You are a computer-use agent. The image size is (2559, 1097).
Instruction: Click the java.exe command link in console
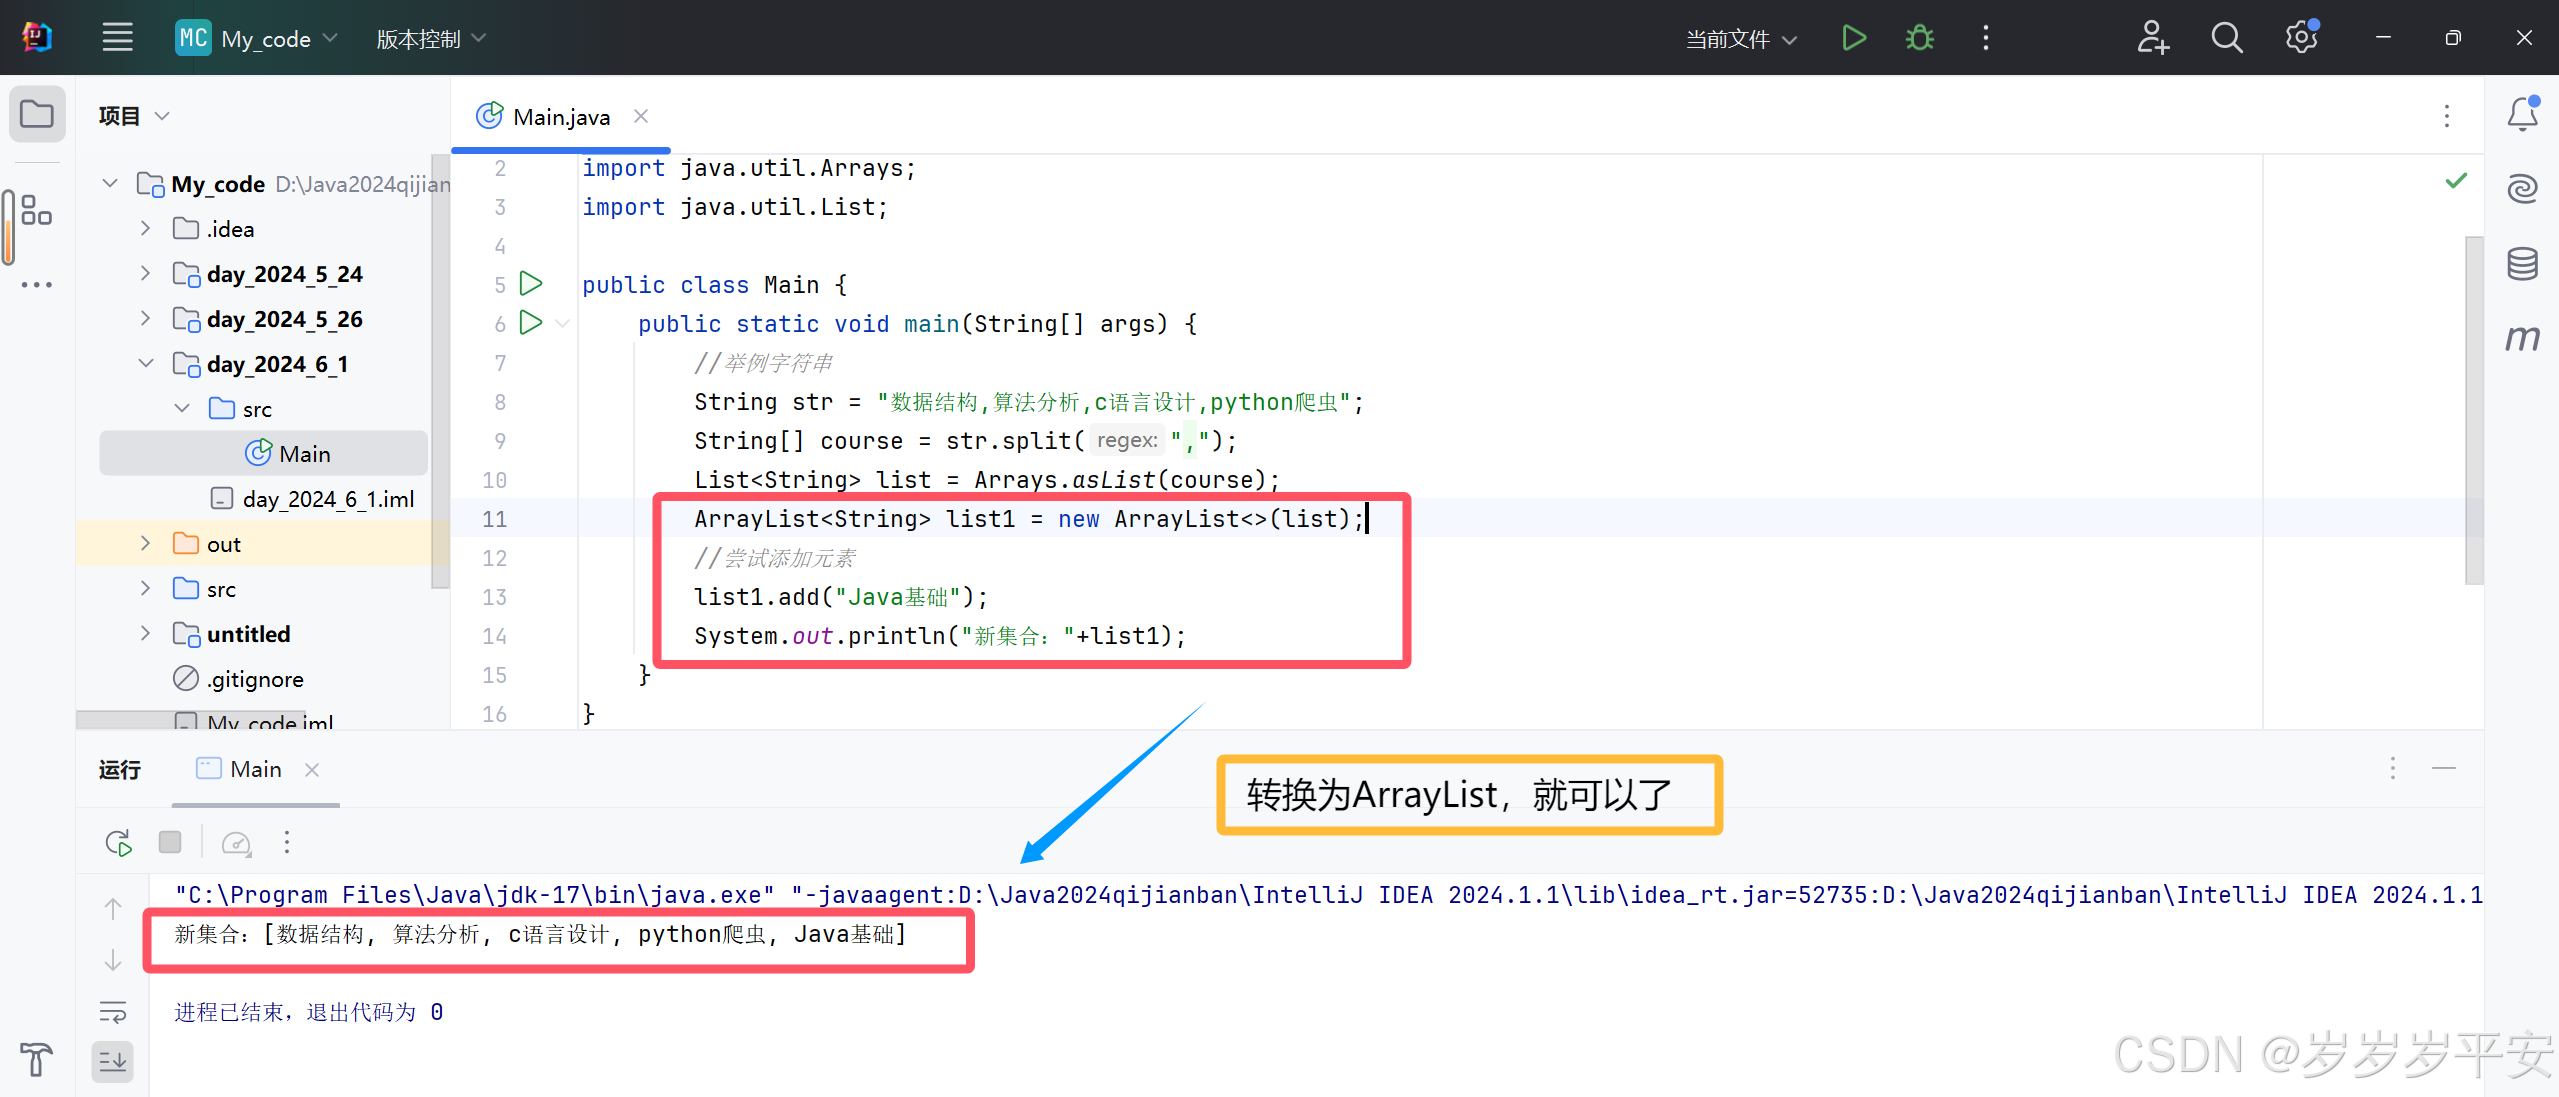474,894
